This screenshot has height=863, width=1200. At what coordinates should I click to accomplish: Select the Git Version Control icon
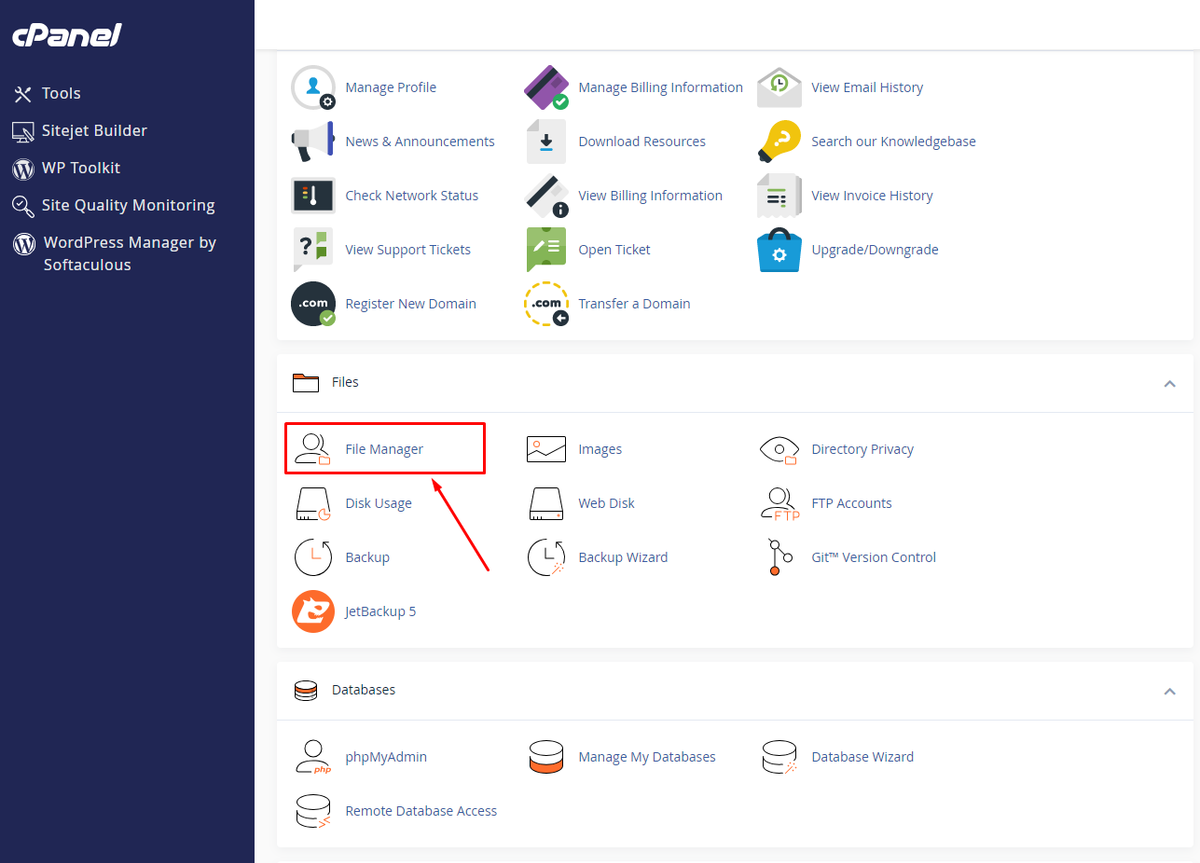coord(780,557)
